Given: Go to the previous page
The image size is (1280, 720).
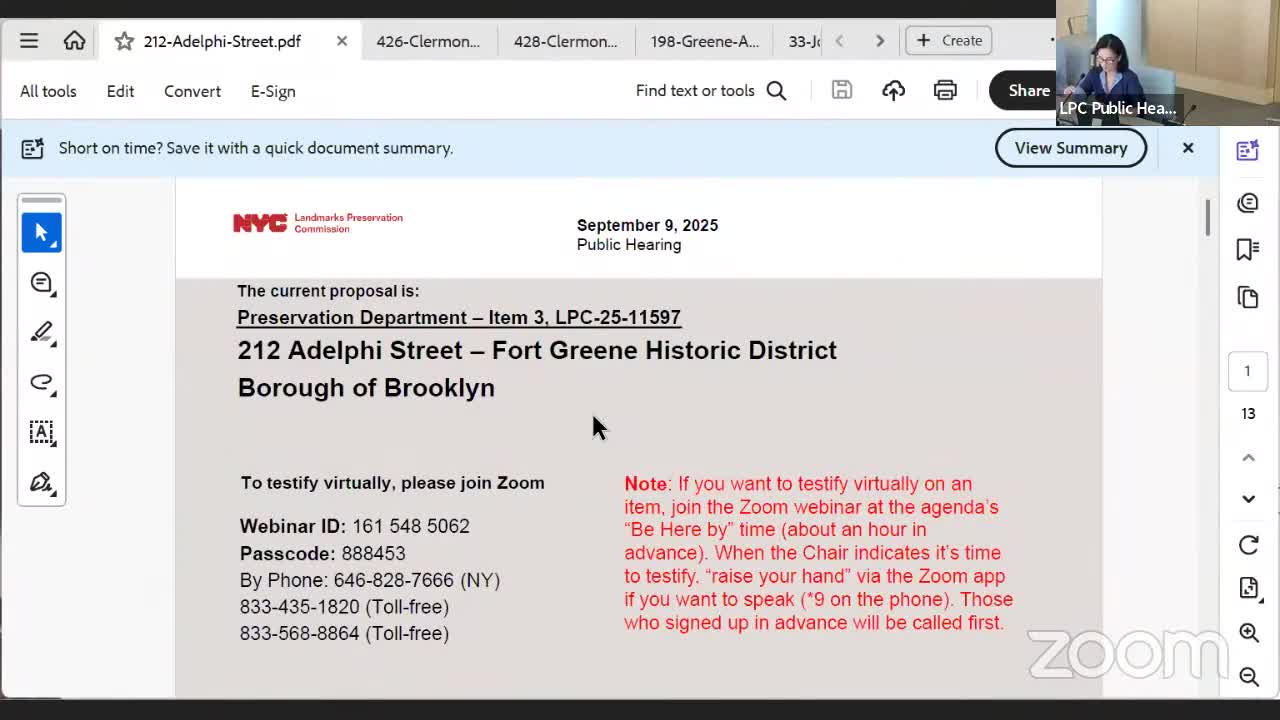Looking at the screenshot, I should click(x=1248, y=458).
